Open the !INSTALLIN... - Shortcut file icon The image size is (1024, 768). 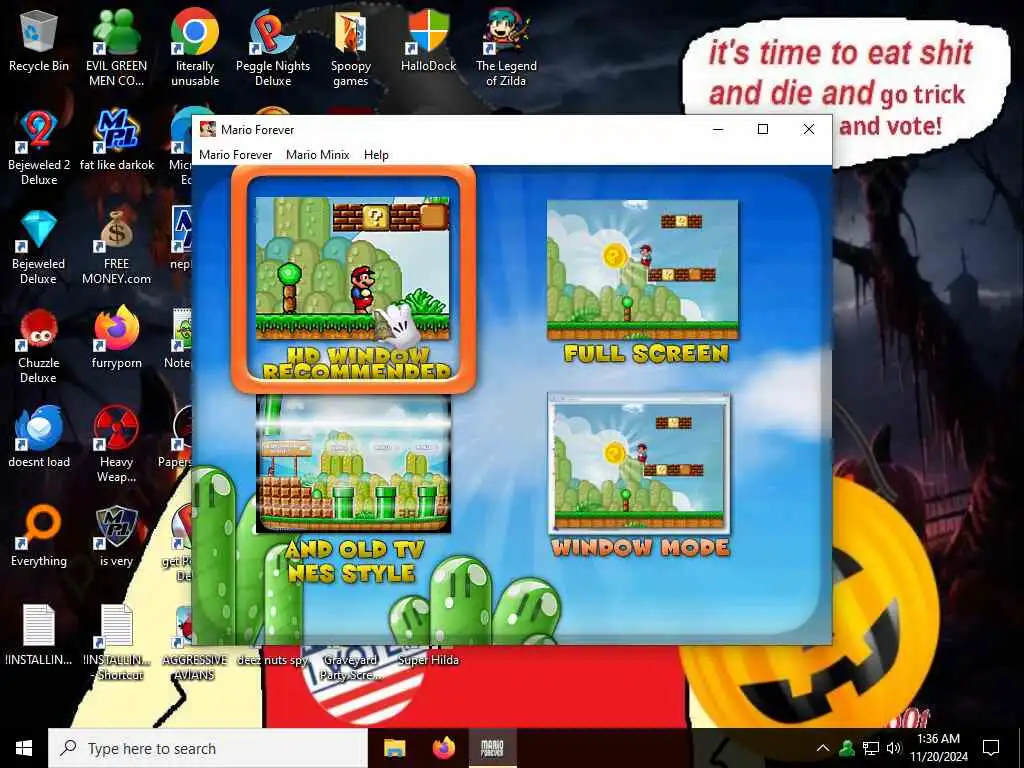pyautogui.click(x=116, y=643)
